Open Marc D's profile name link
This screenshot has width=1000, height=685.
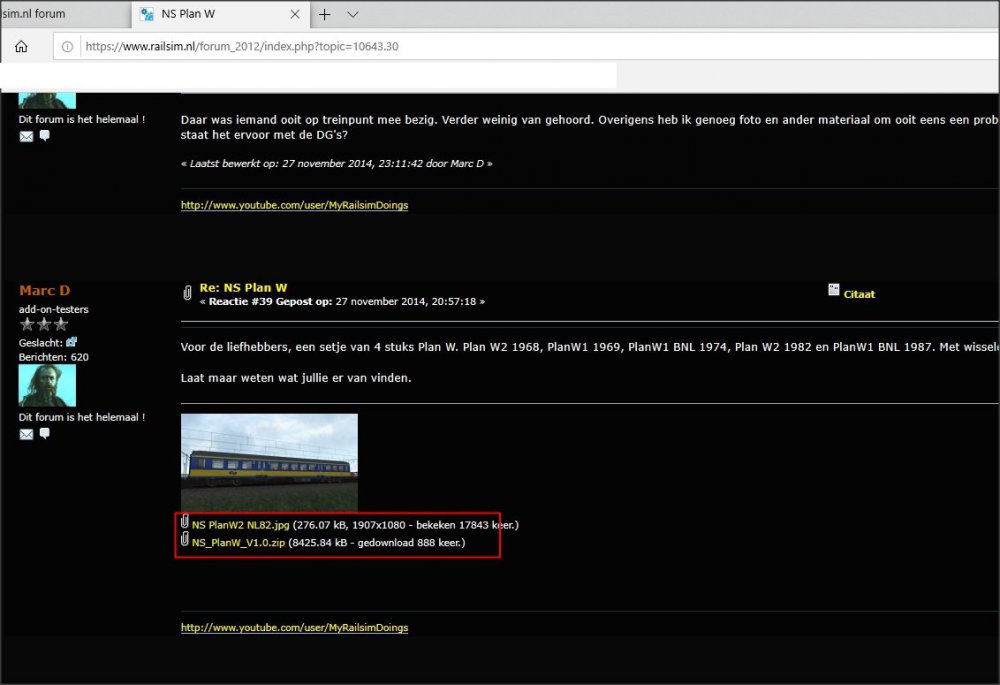click(x=44, y=290)
